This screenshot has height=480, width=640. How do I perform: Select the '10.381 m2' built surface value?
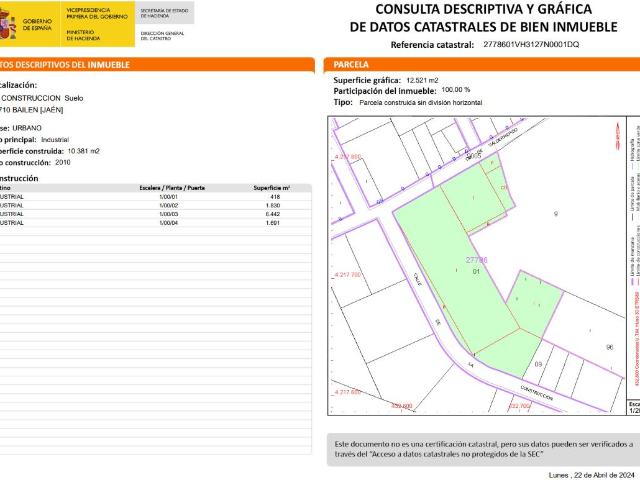coord(83,151)
